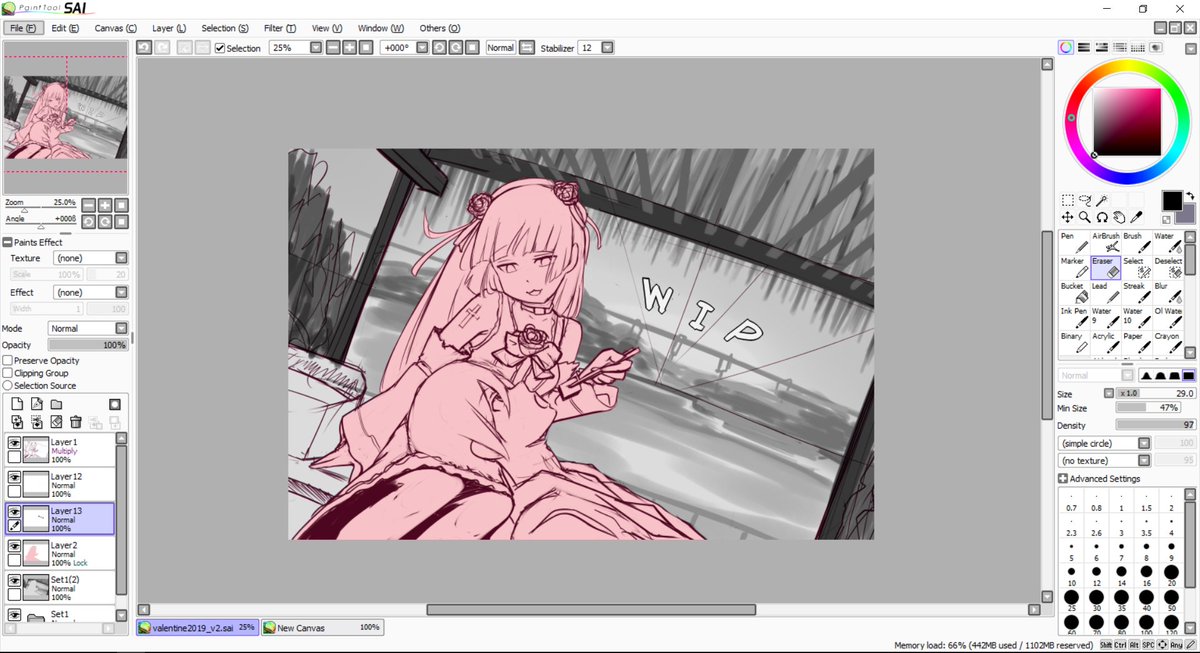The height and width of the screenshot is (653, 1200).
Task: Activate the move layer tool
Action: (1068, 217)
